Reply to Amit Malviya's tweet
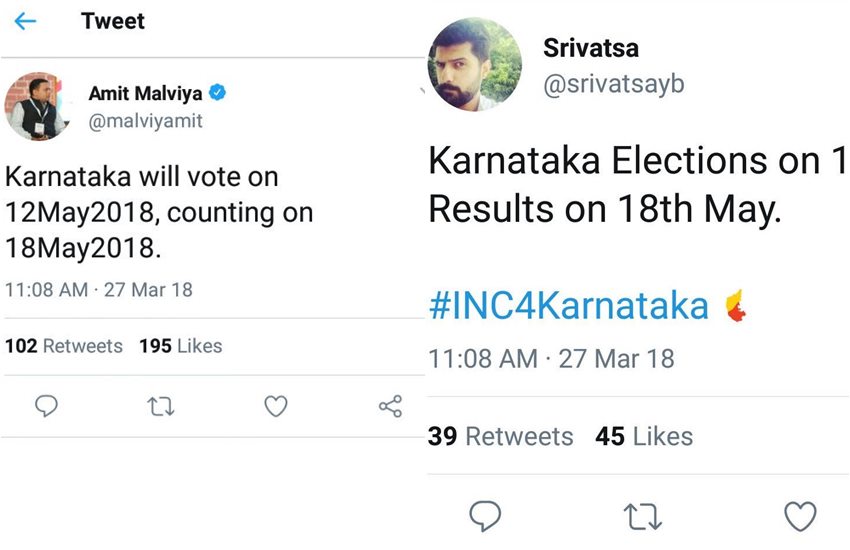Screen dimensions: 850x550 pos(47,405)
